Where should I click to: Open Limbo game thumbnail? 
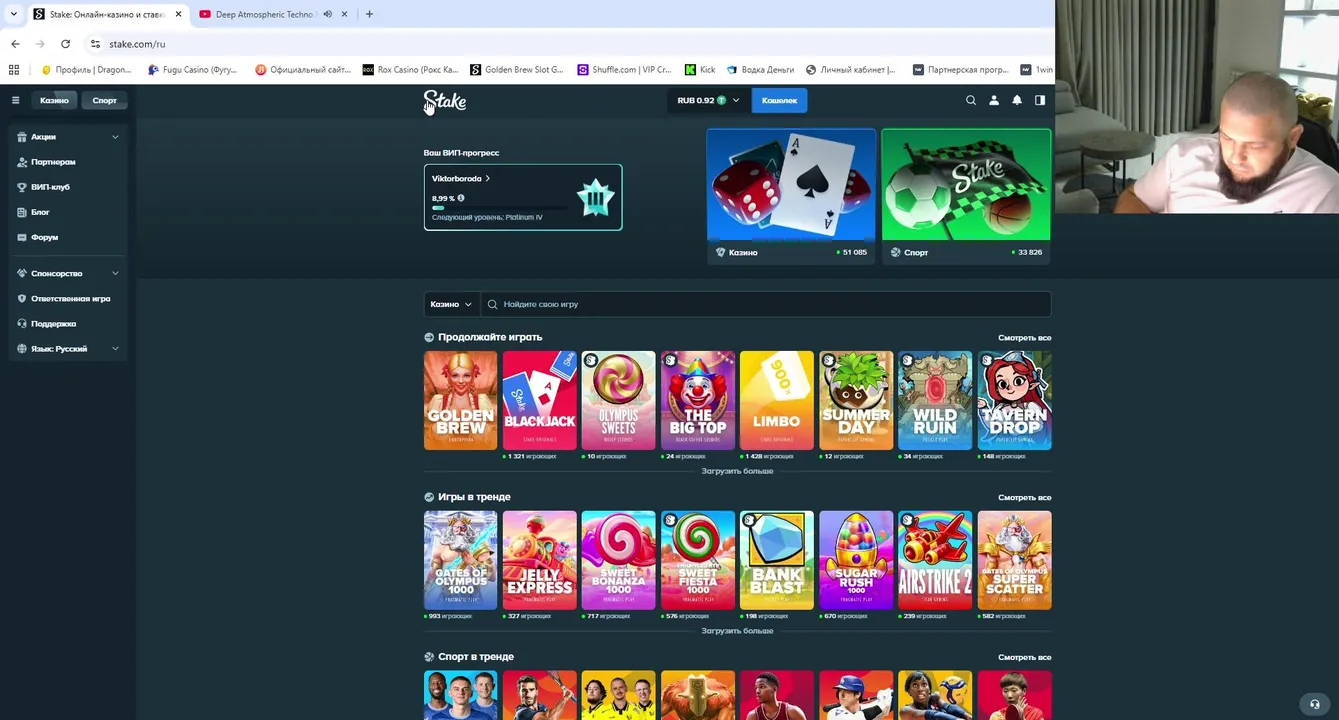776,400
